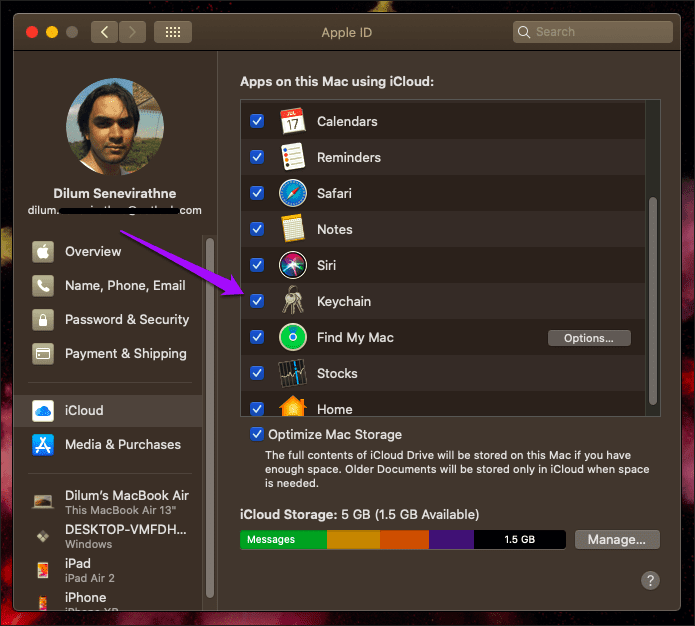The width and height of the screenshot is (695, 626).
Task: Click the Apple logo icon beside Overview
Action: (43, 252)
